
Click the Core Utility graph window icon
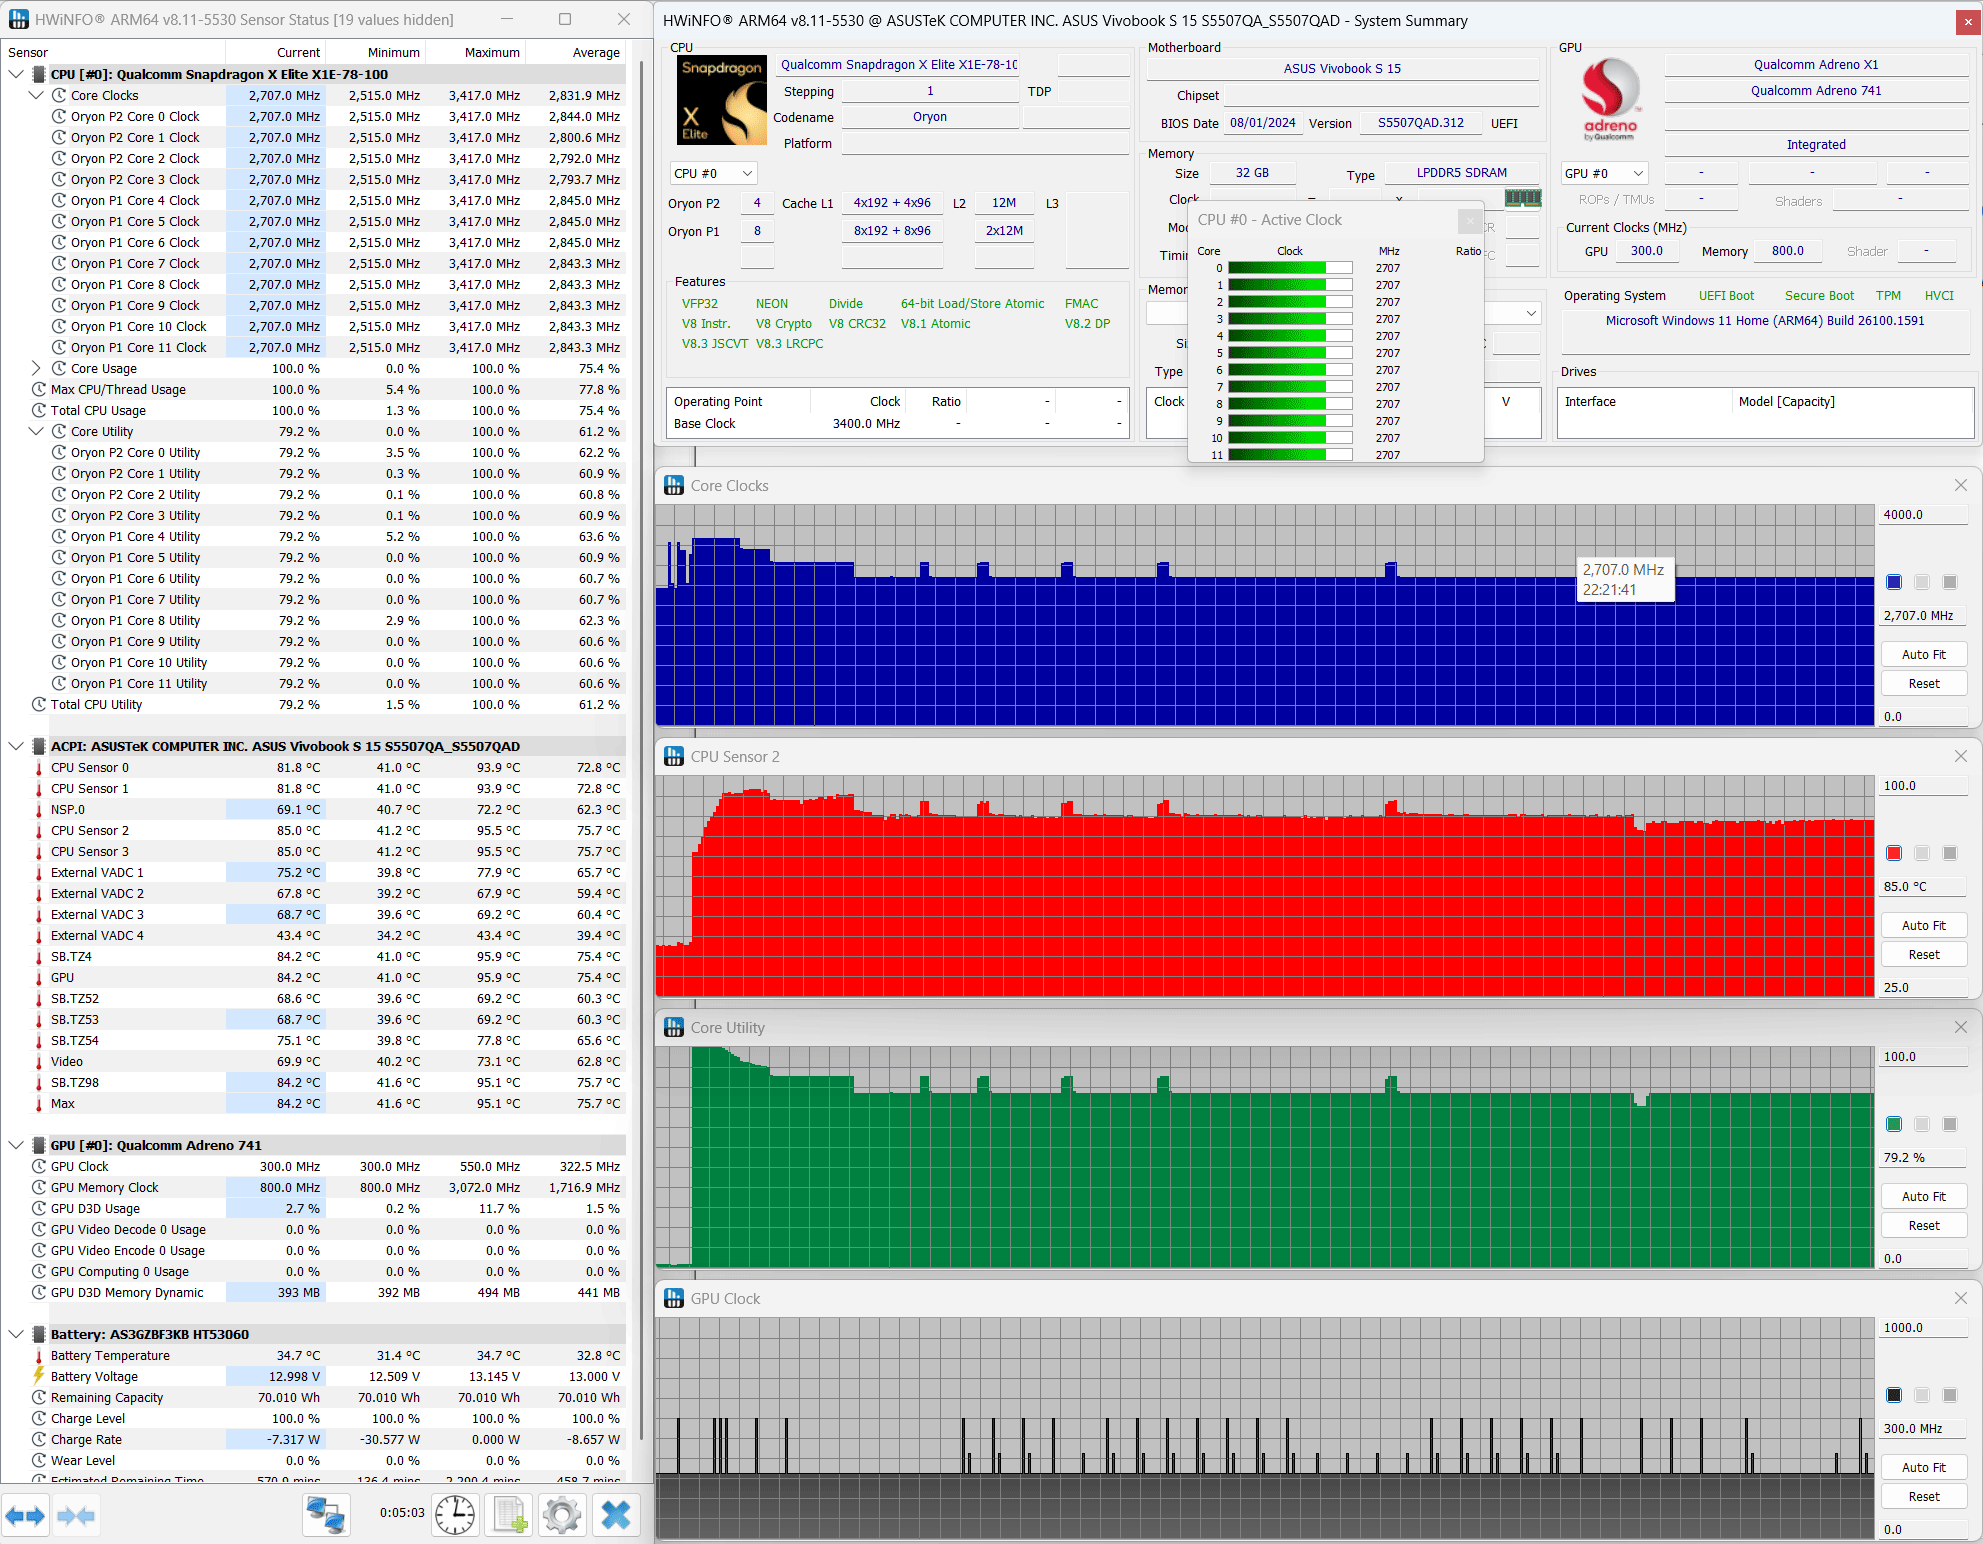click(674, 1028)
